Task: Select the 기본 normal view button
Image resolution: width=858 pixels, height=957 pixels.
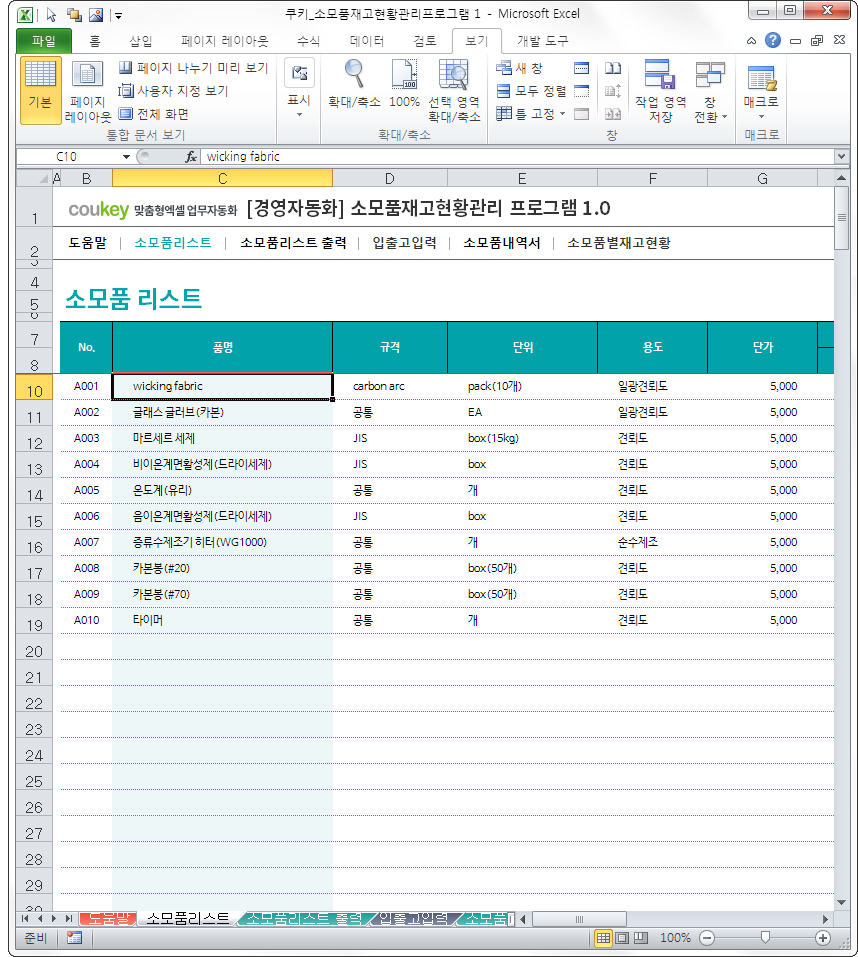Action: coord(40,90)
